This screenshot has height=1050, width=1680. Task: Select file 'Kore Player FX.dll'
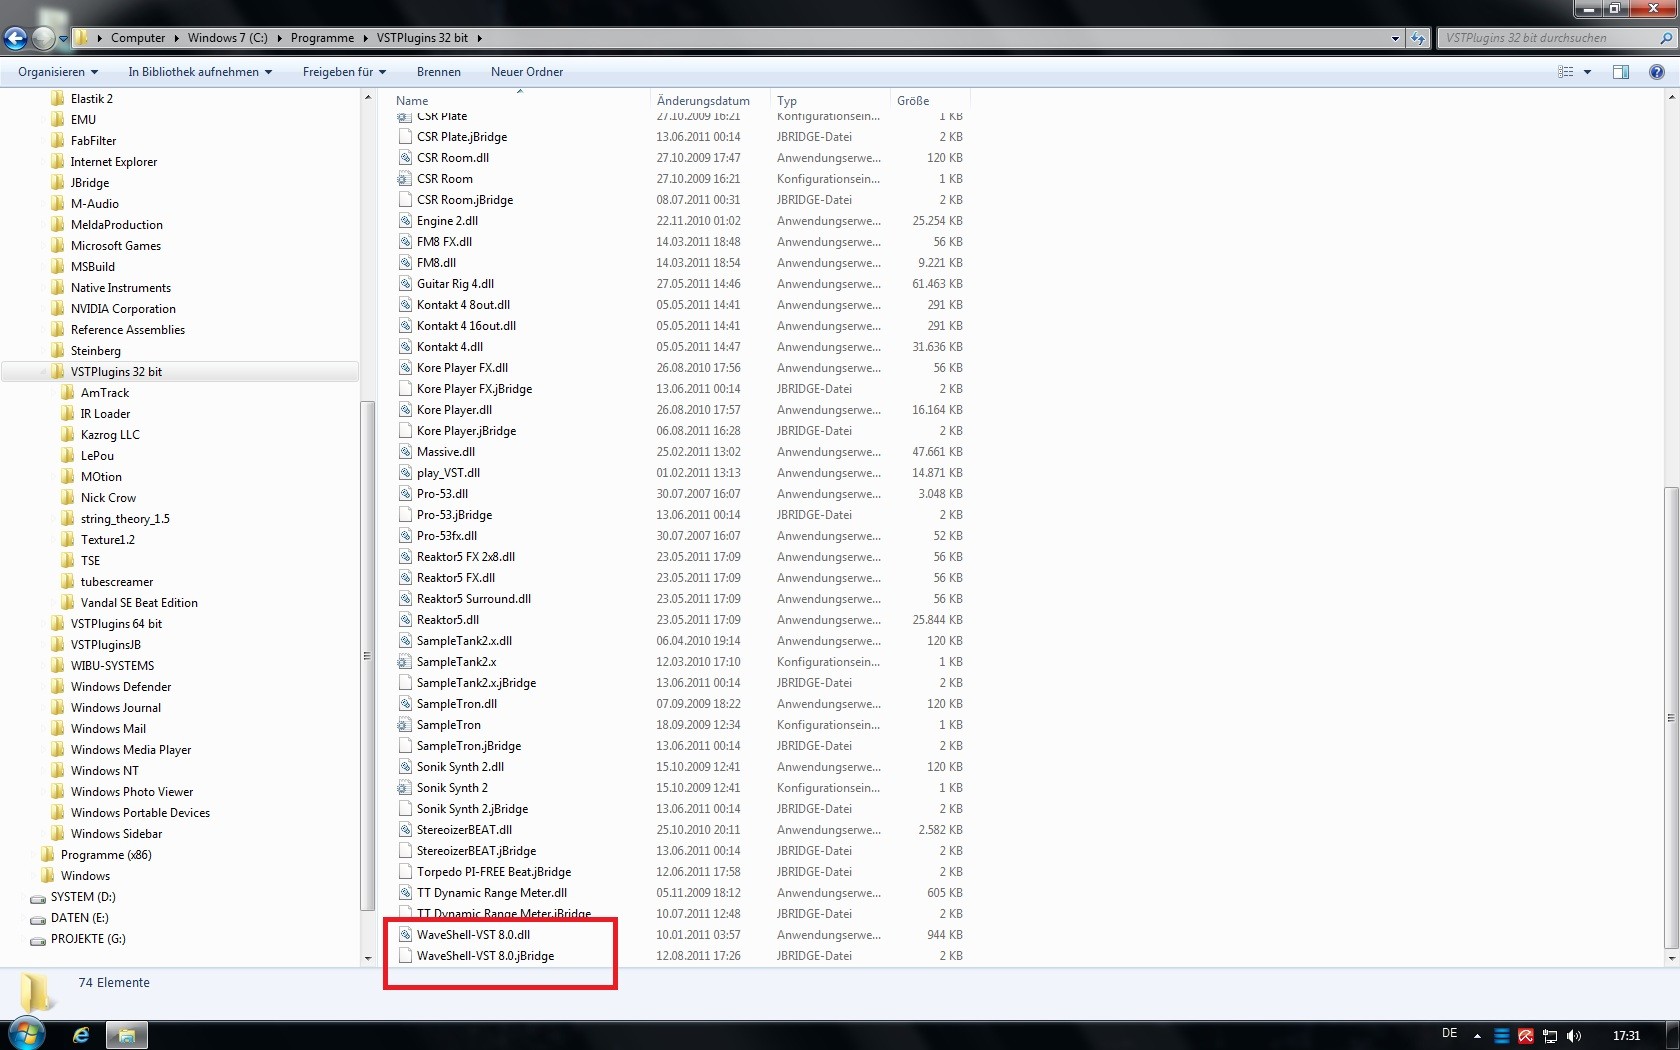[x=462, y=368]
